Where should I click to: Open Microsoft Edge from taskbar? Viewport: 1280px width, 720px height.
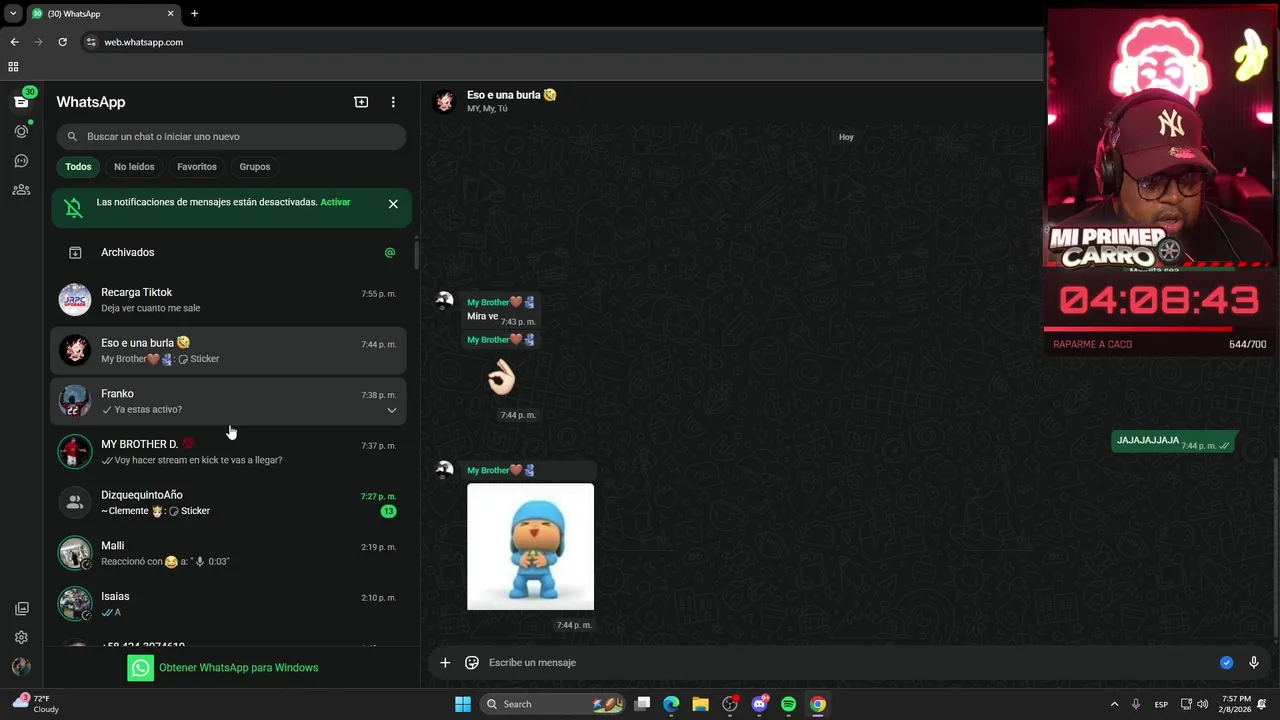click(x=671, y=704)
